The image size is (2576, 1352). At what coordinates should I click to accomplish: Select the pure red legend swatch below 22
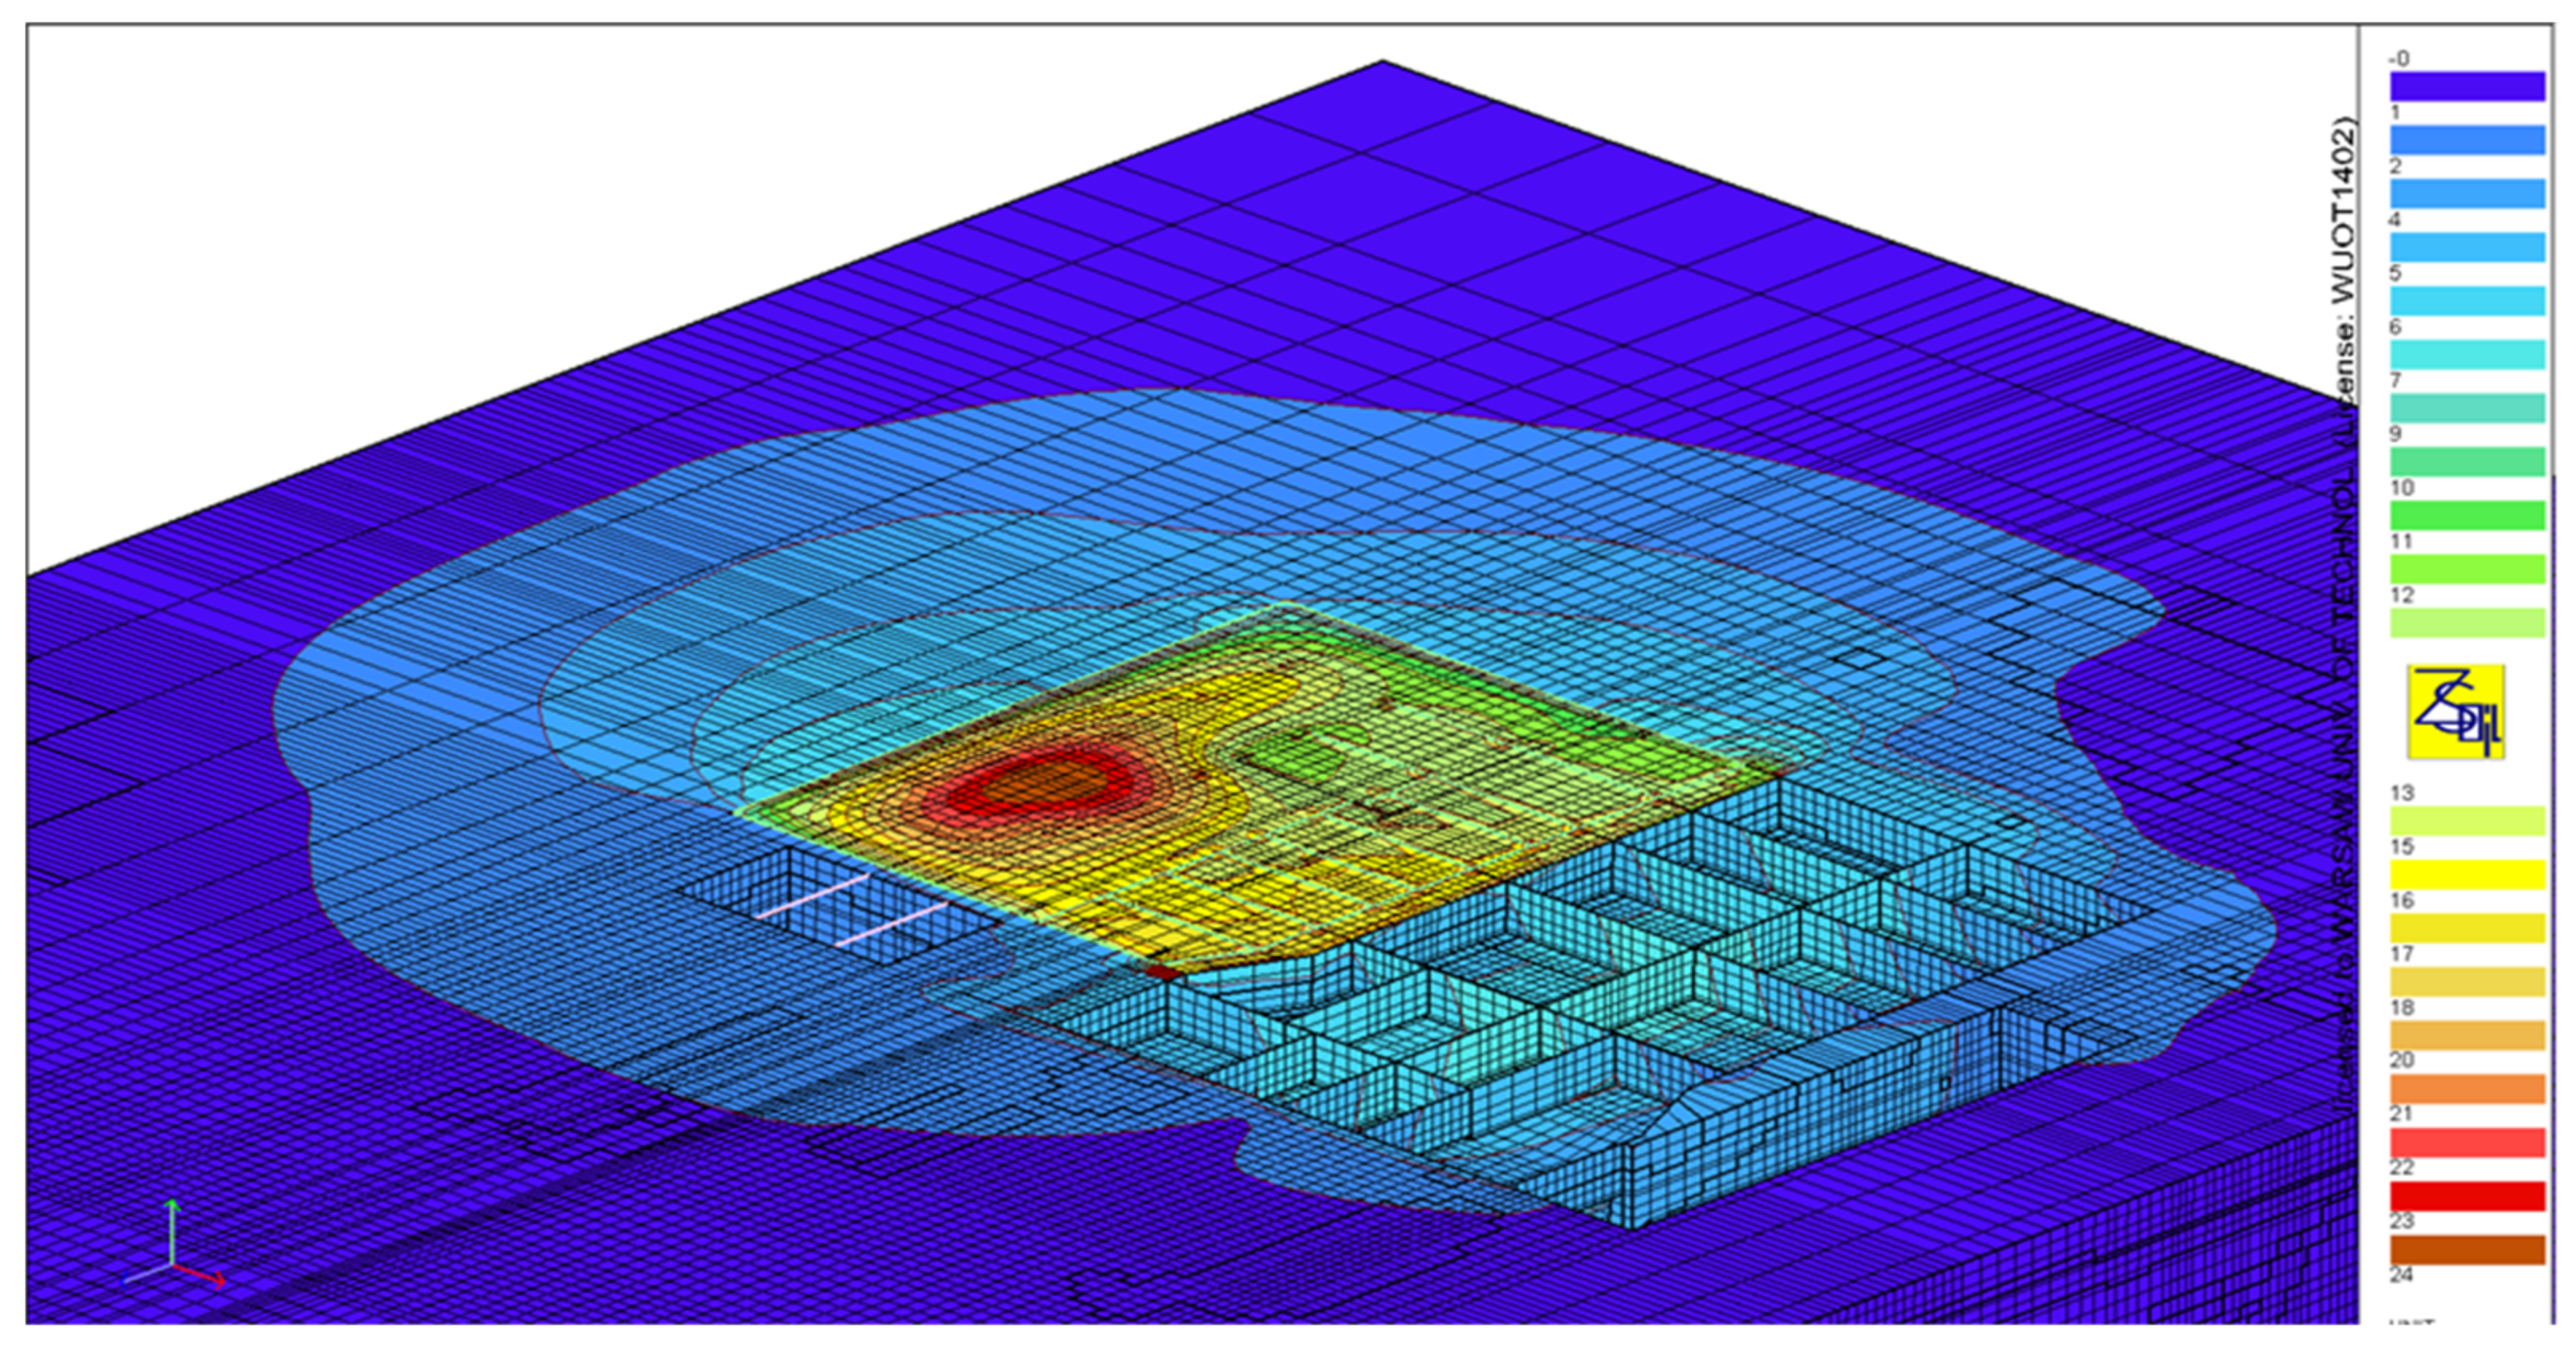[x=2467, y=1197]
